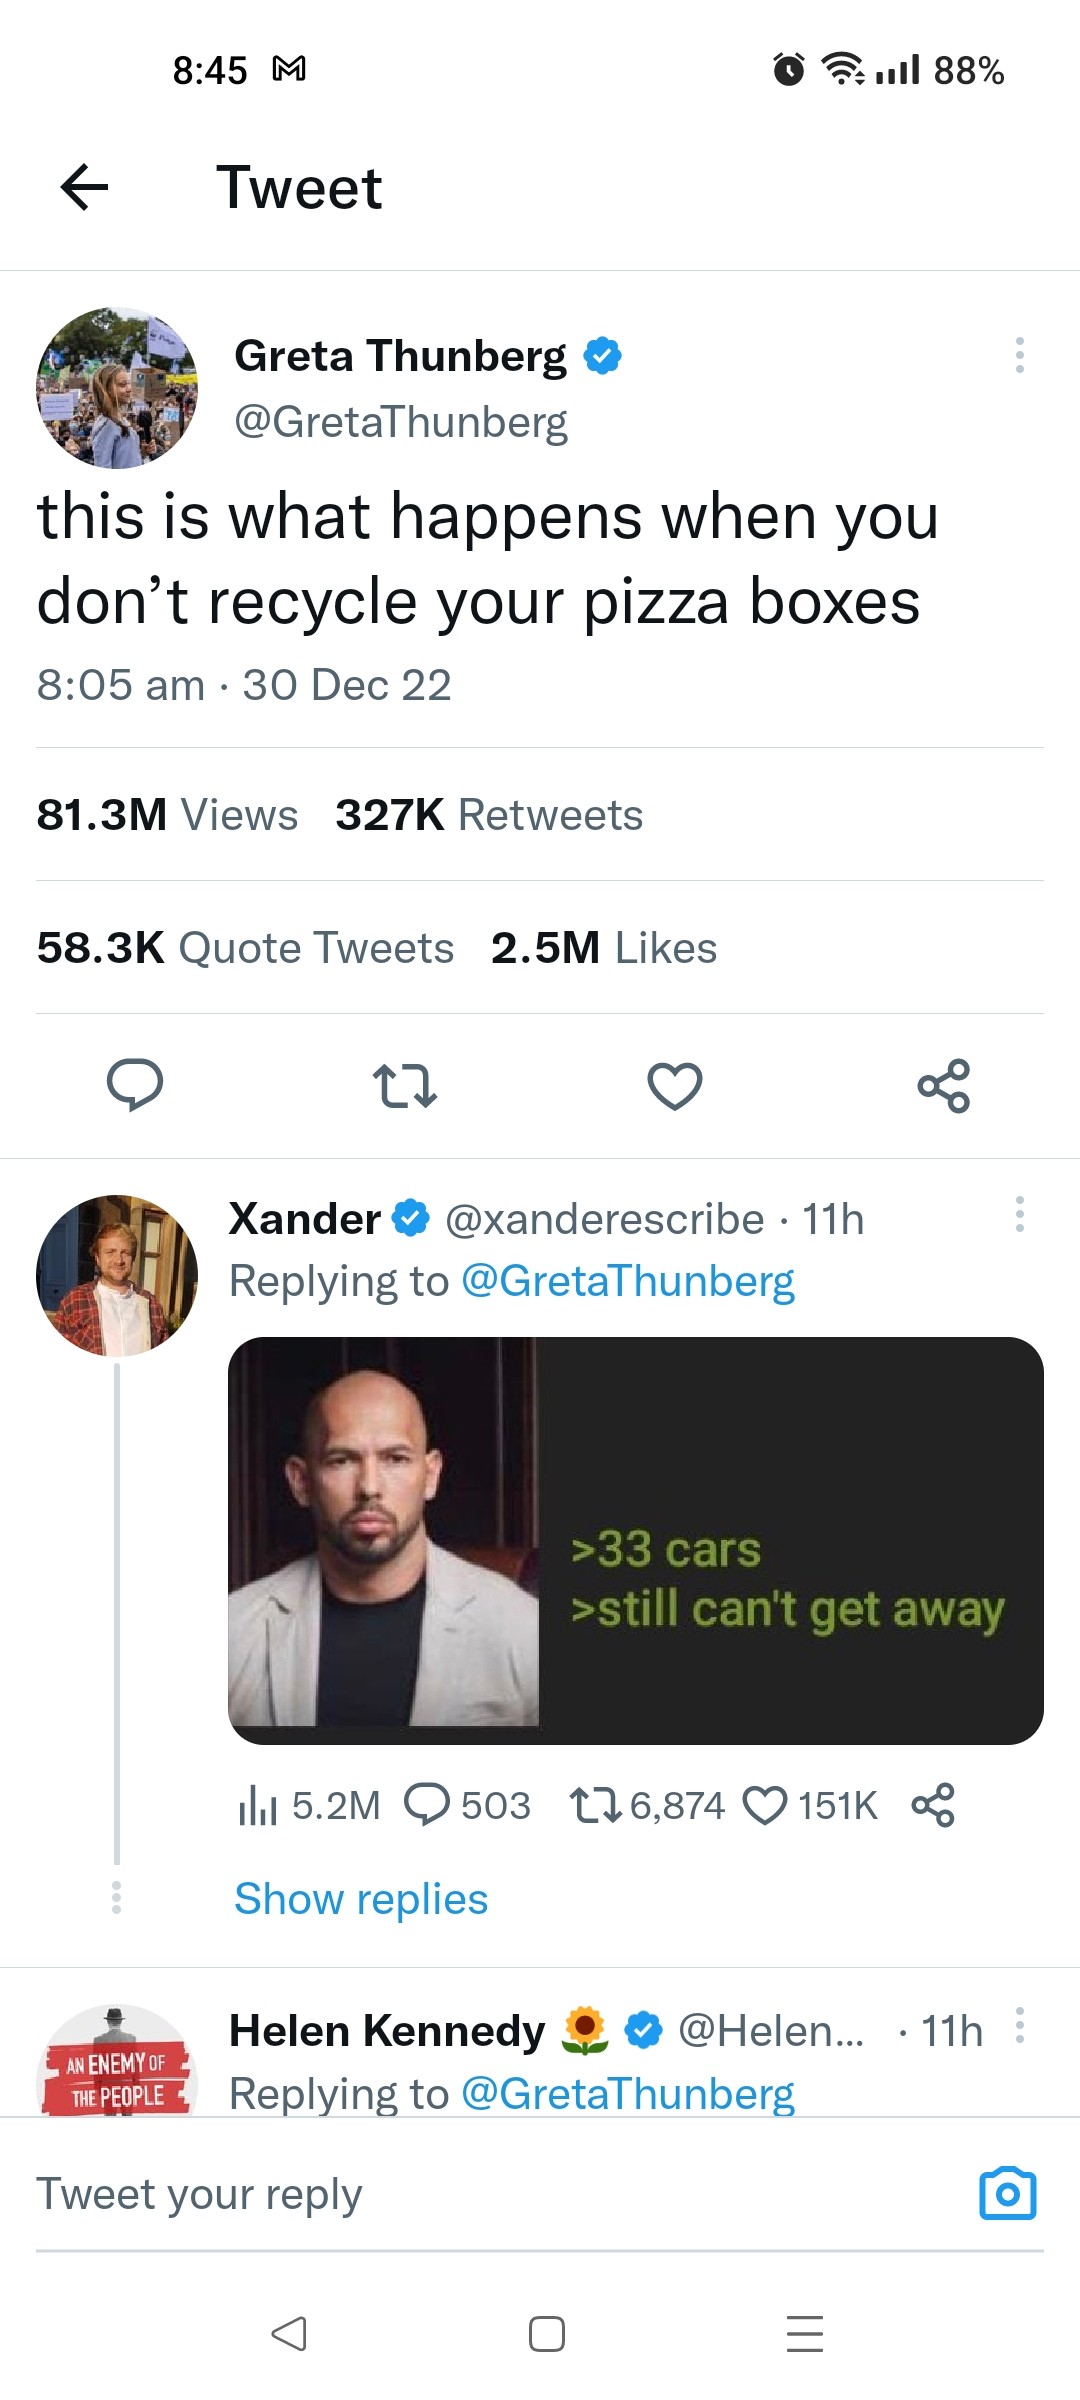Share Xander's reply
Image resolution: width=1080 pixels, height=2400 pixels.
coord(933,1806)
